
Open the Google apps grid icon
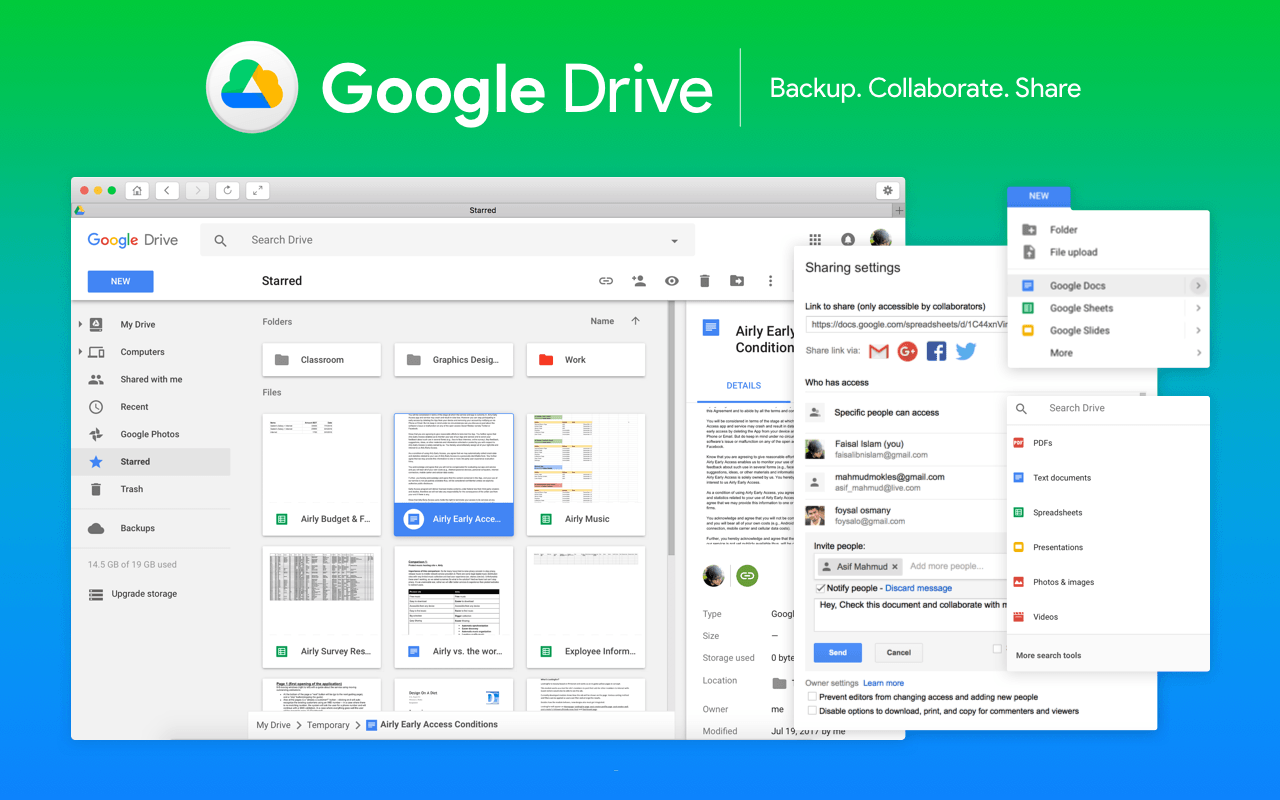coord(815,240)
